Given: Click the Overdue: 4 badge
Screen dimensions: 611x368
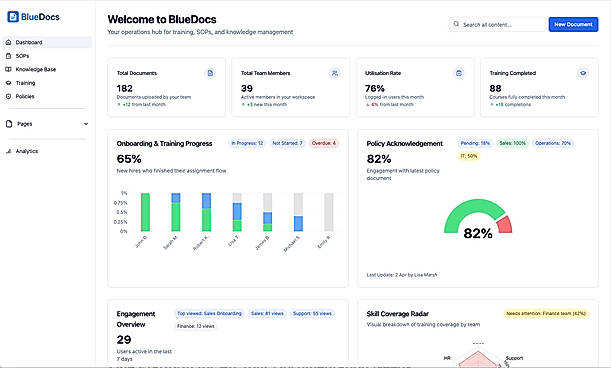Looking at the screenshot, I should 324,143.
